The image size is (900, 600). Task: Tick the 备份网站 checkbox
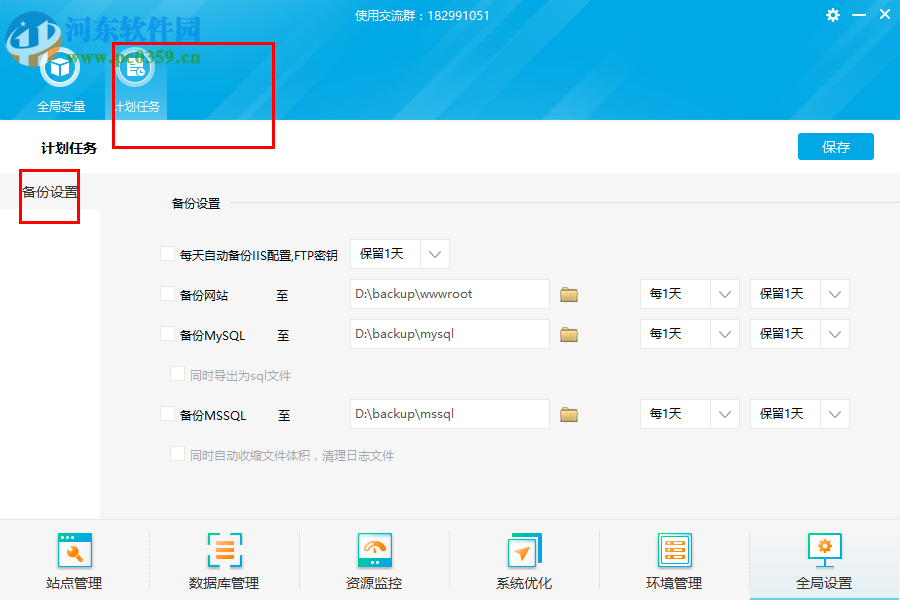pos(167,294)
